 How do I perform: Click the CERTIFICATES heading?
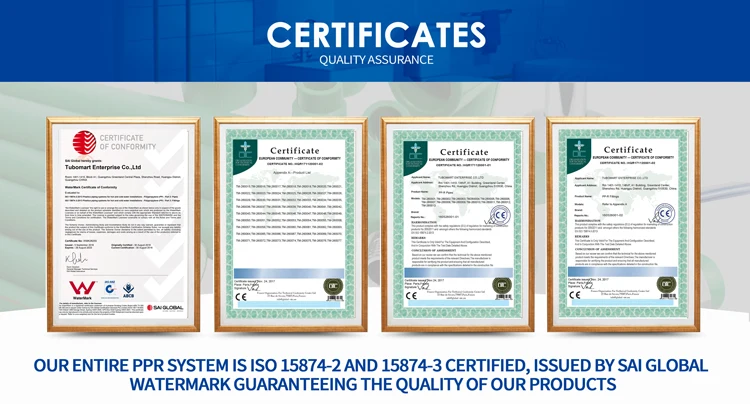point(375,33)
